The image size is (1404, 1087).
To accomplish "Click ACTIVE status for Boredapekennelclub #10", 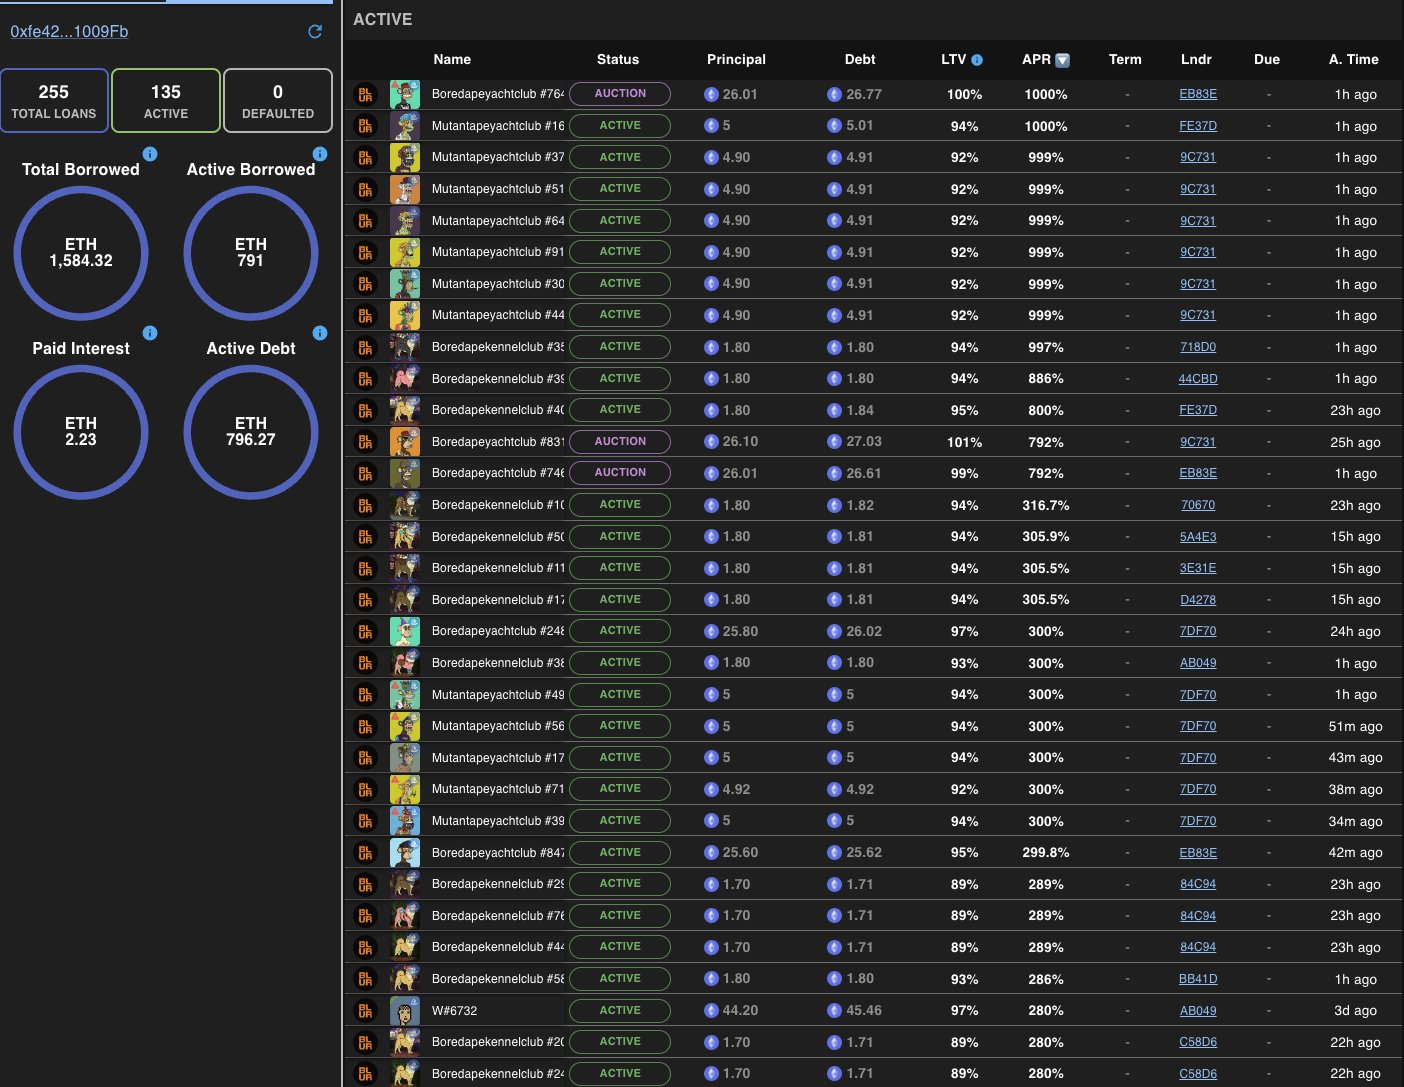I will (x=620, y=505).
